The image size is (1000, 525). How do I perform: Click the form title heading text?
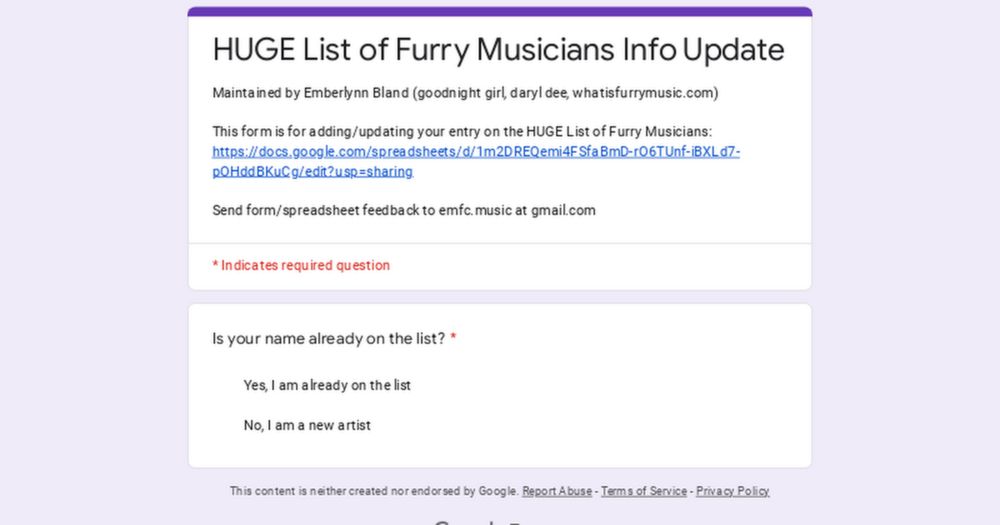(x=498, y=50)
